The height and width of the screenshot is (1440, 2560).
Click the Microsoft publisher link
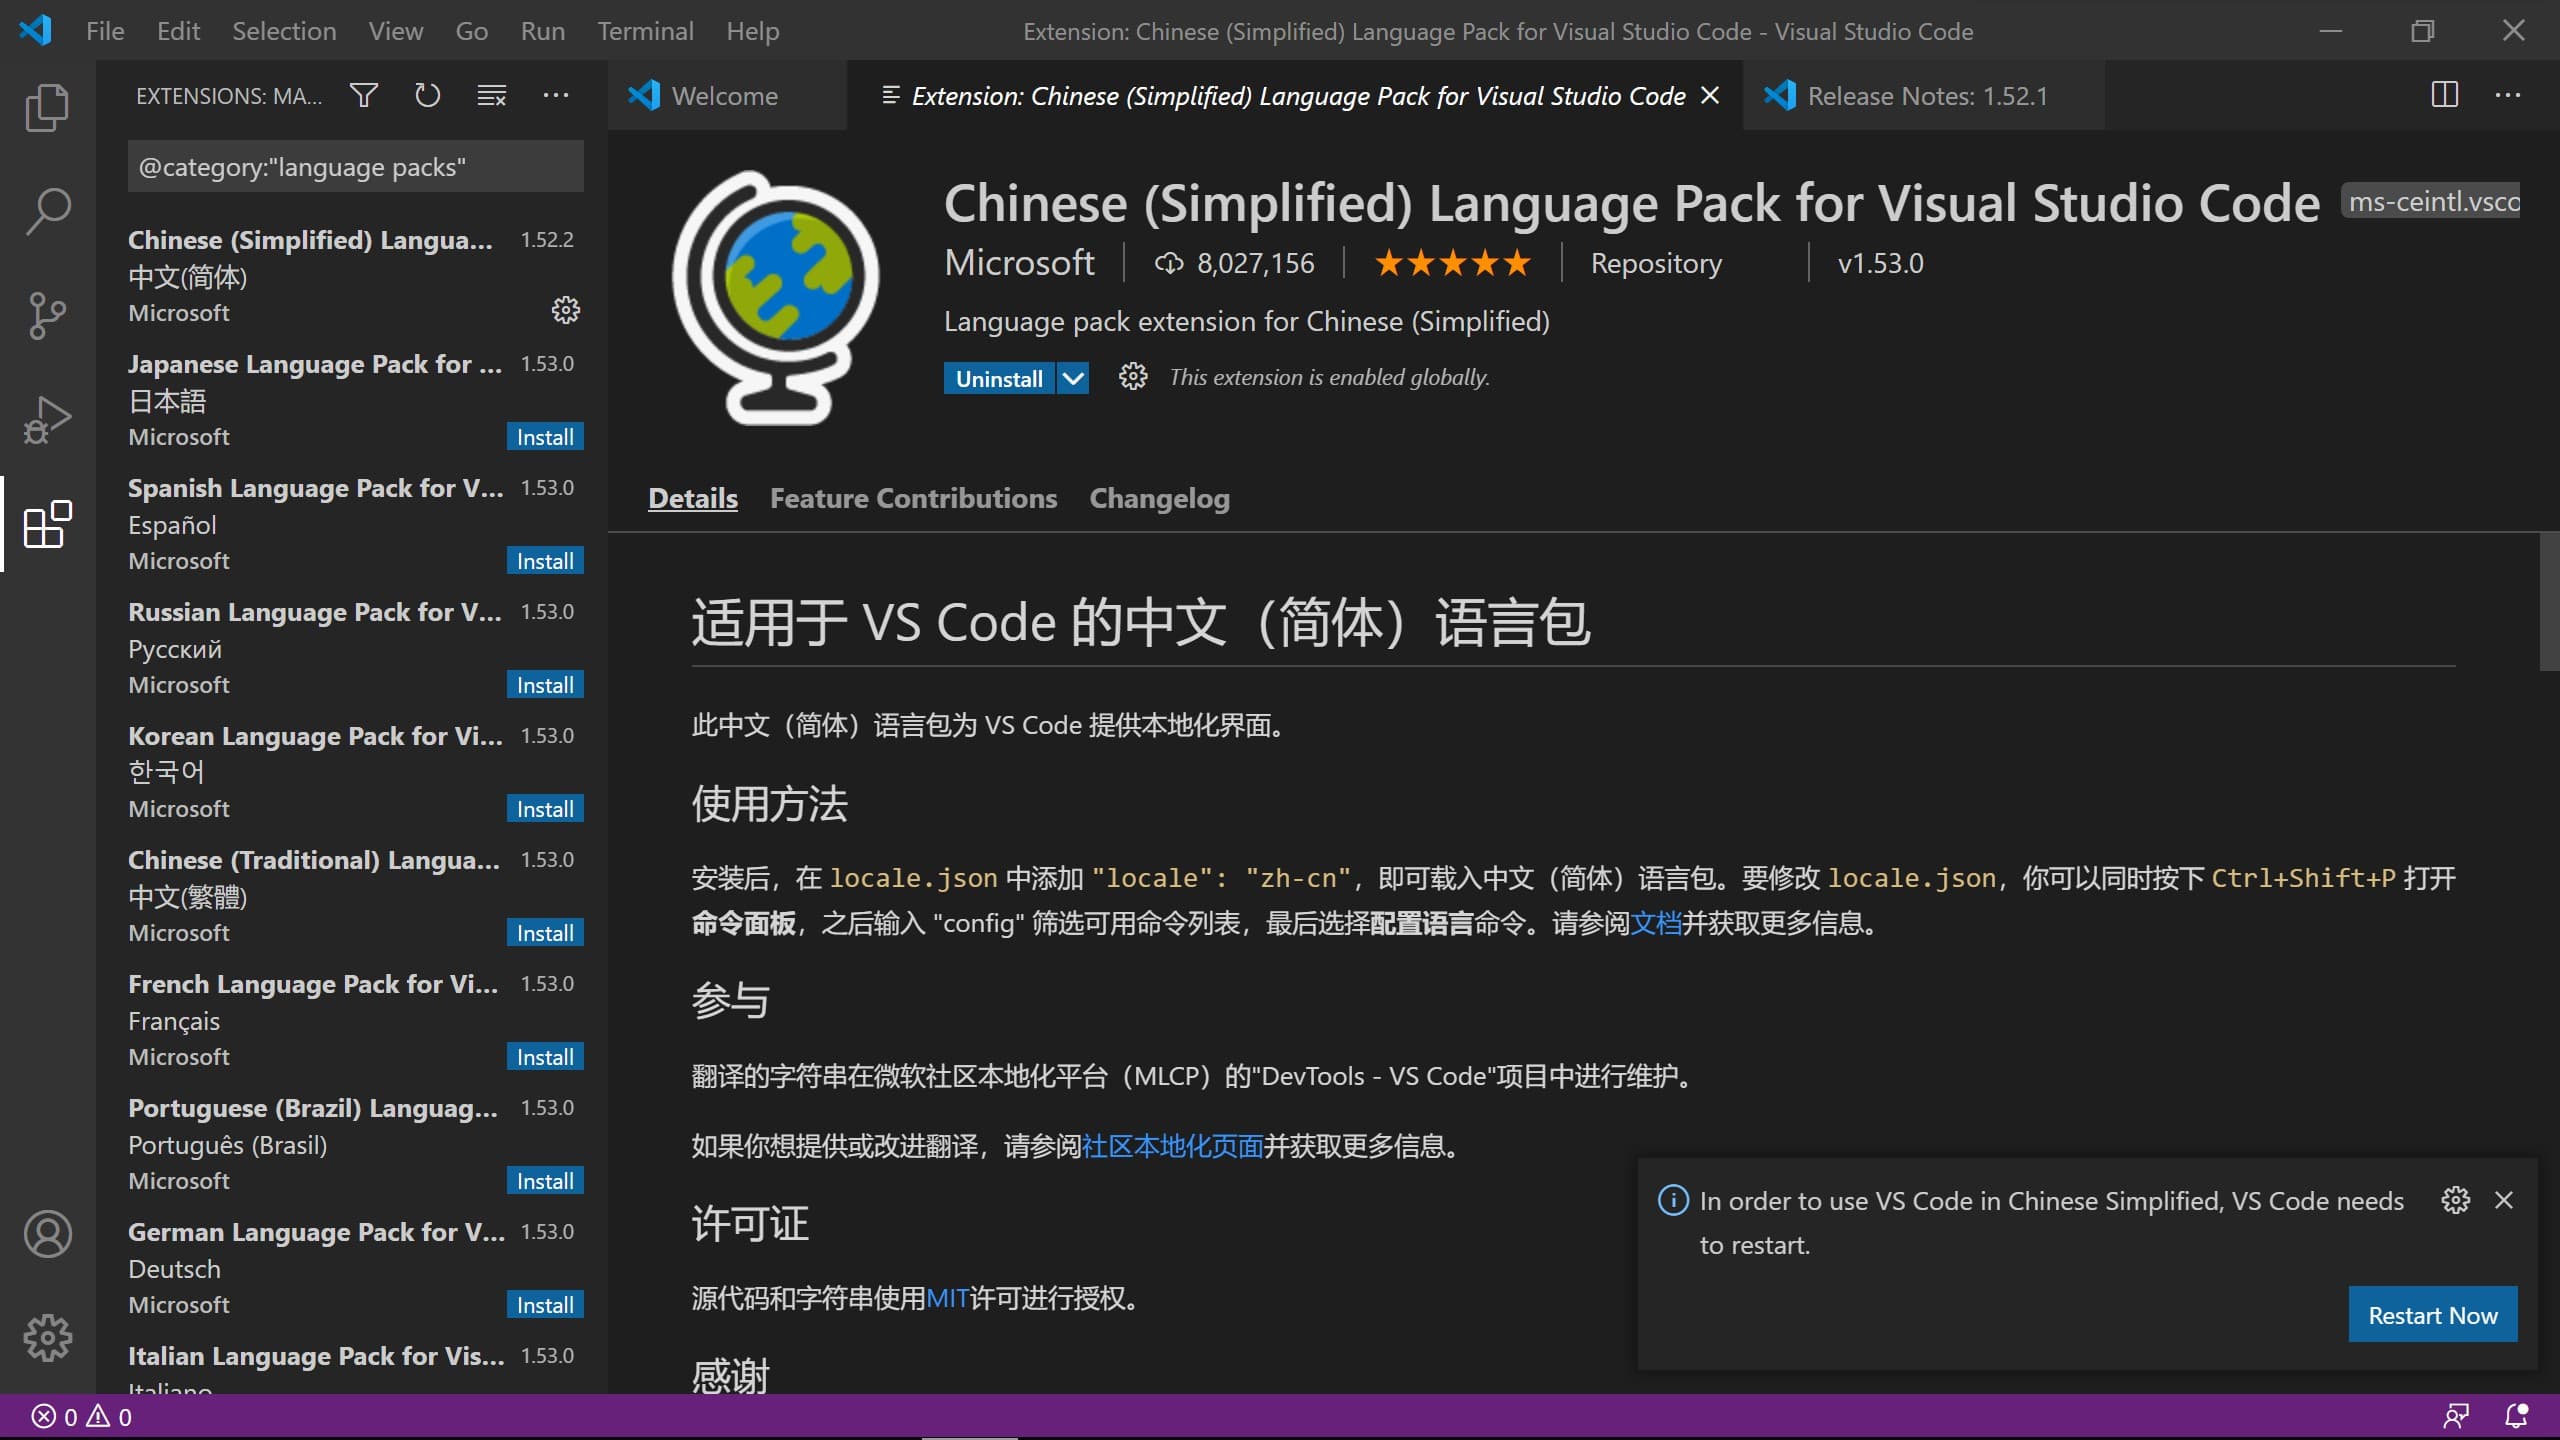pos(1019,262)
